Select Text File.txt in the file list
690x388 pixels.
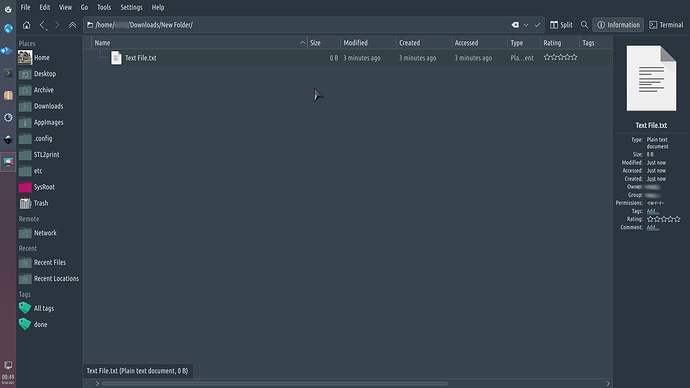point(140,58)
